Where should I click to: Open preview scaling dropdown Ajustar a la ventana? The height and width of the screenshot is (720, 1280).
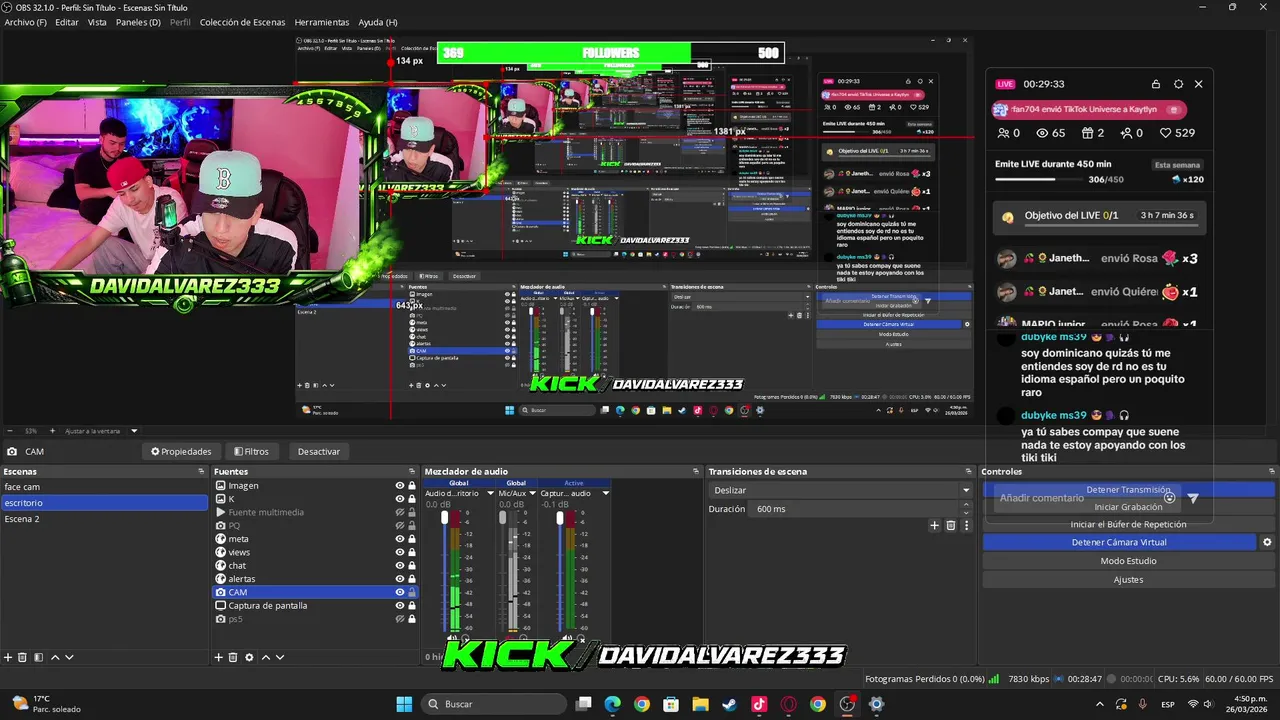[x=101, y=431]
